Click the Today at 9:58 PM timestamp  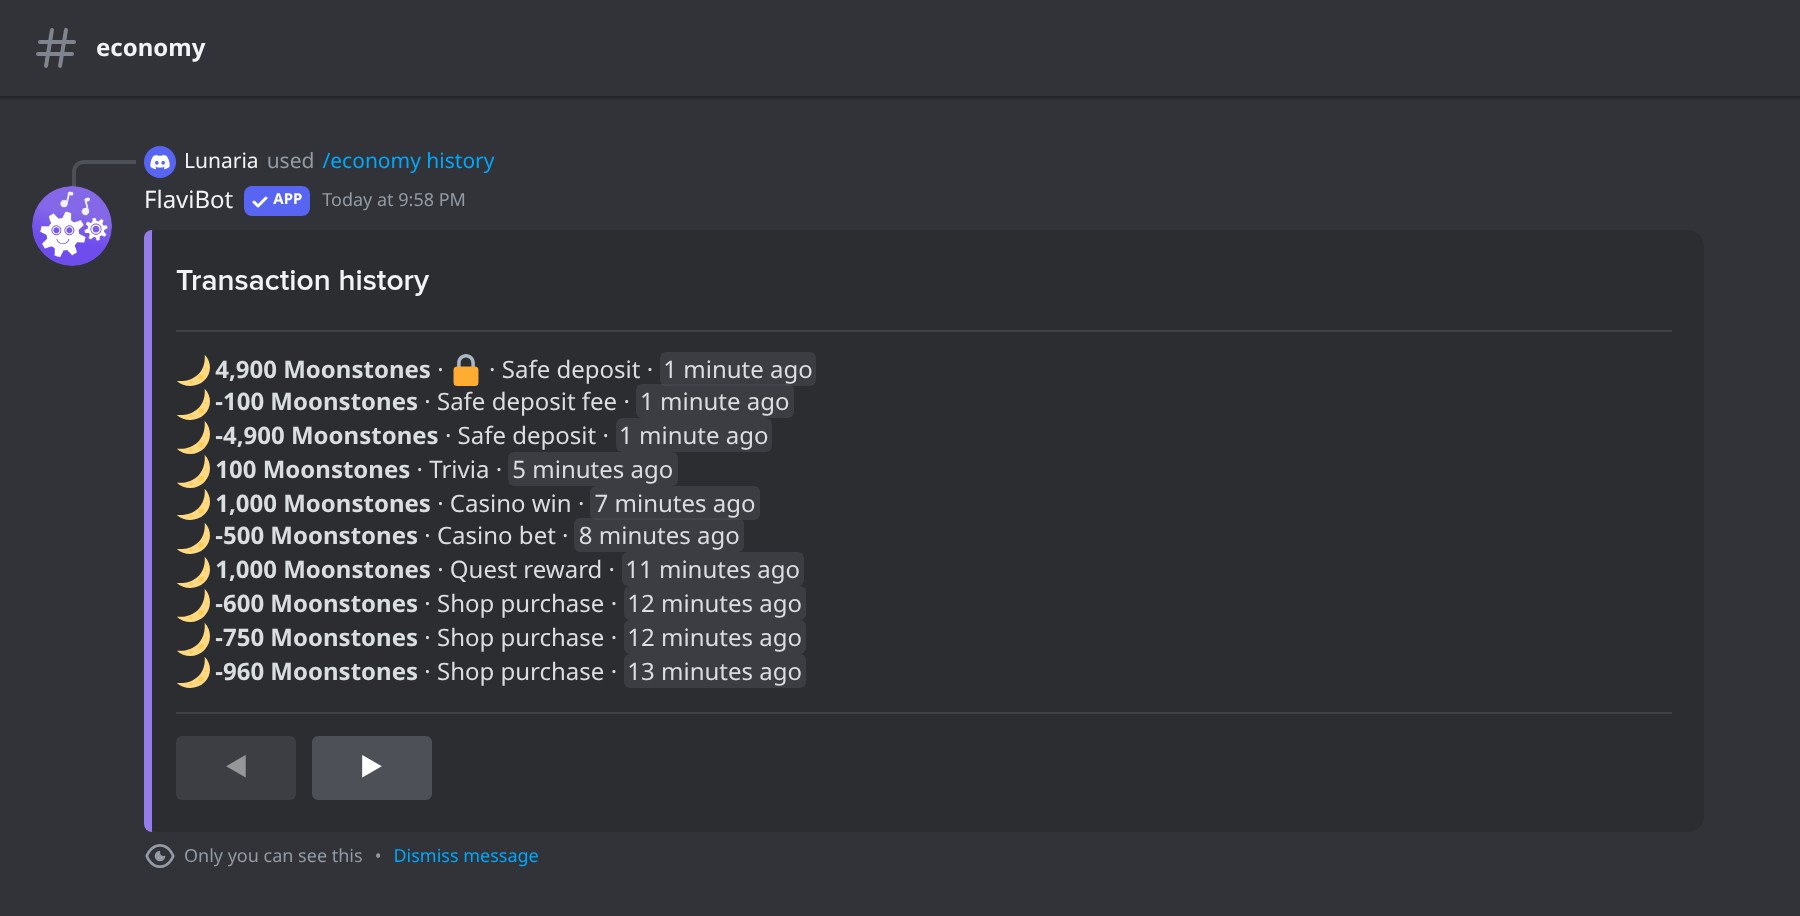coord(393,200)
